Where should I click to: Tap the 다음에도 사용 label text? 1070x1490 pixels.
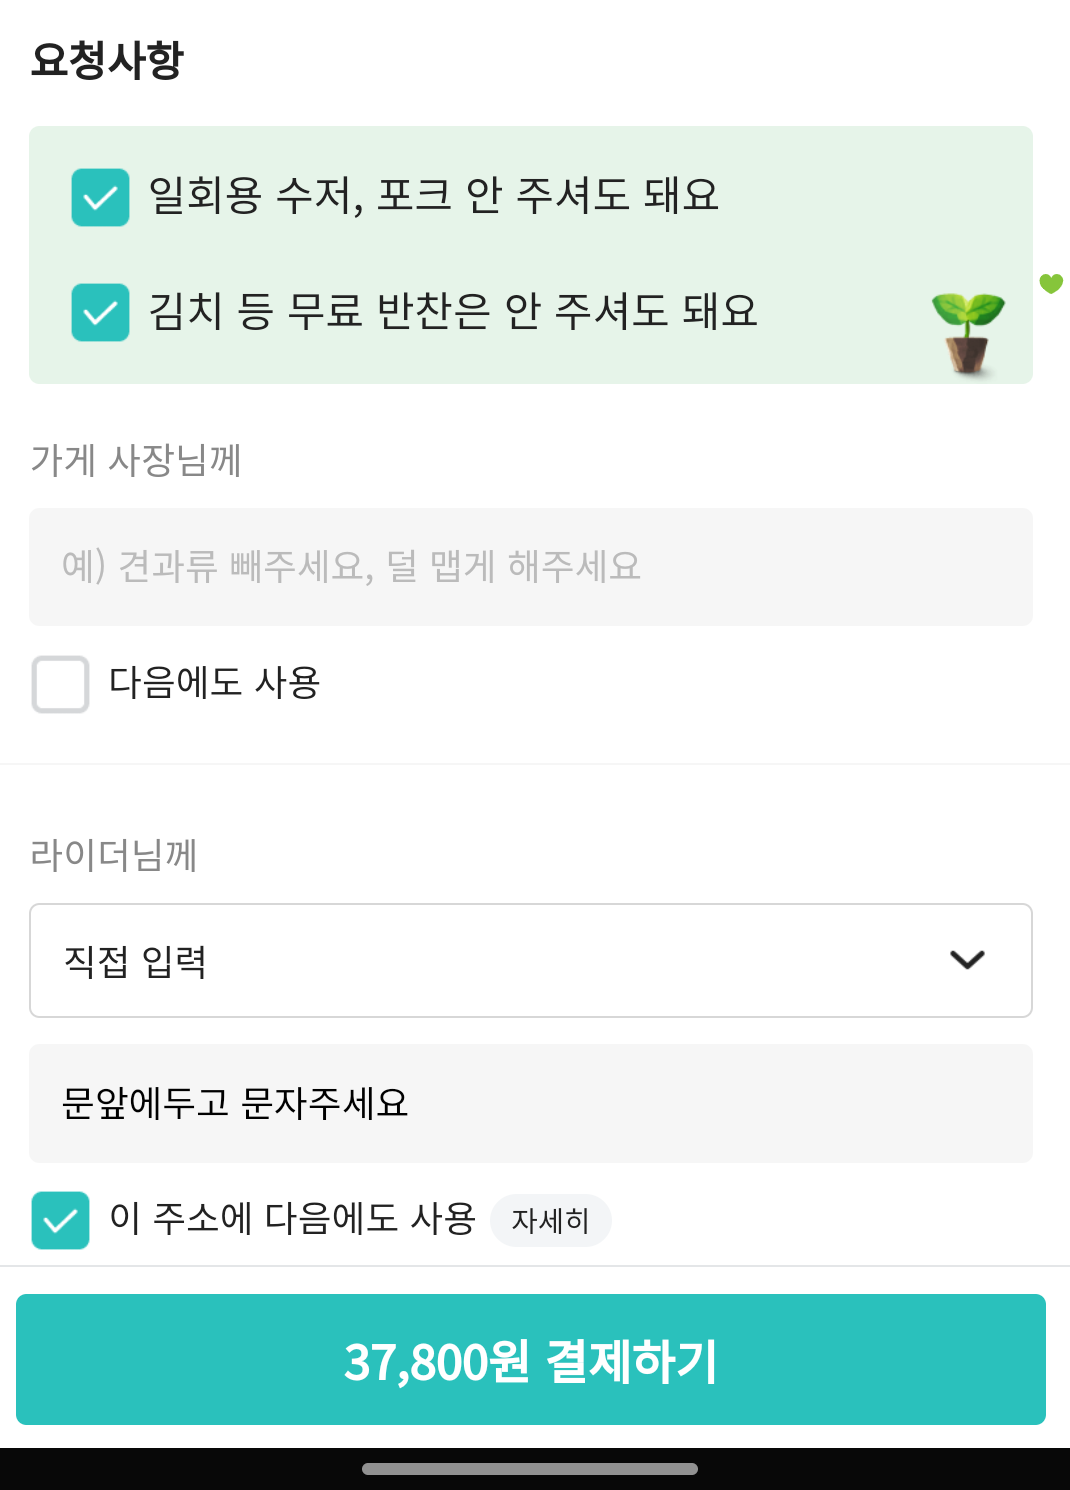[214, 683]
